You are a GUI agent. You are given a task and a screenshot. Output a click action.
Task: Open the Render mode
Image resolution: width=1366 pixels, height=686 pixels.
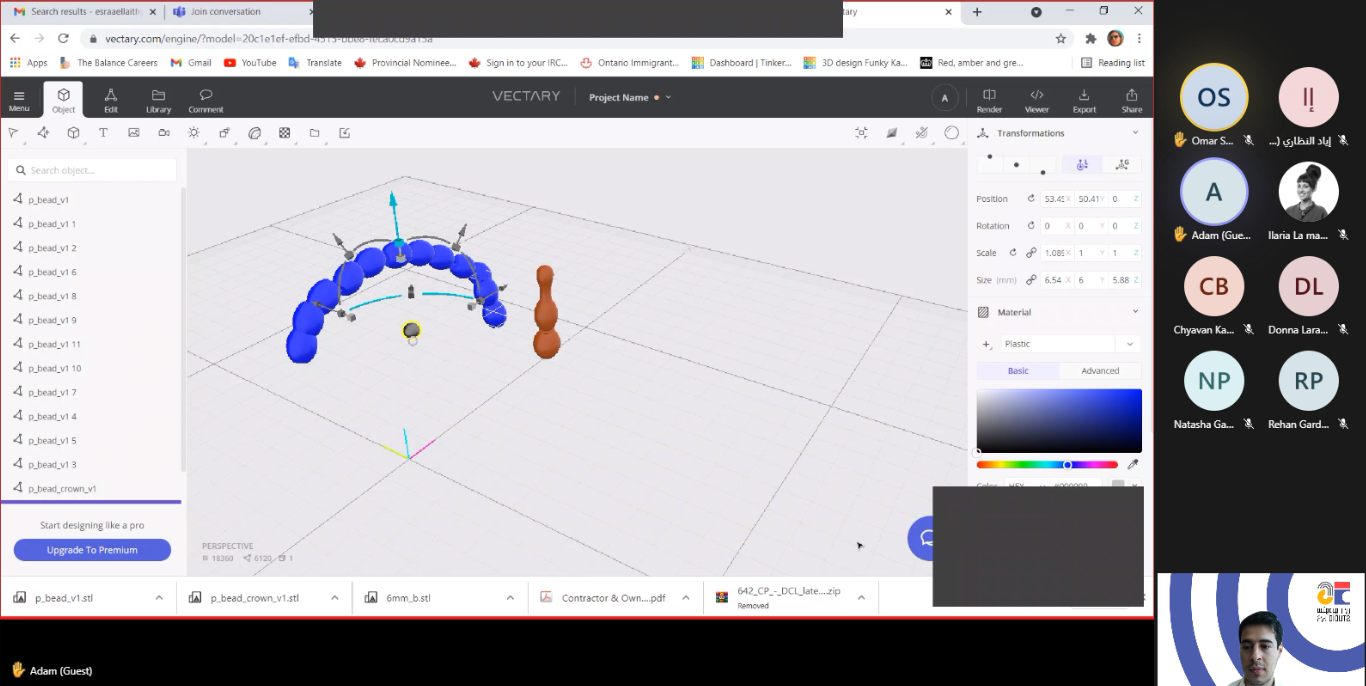coord(989,100)
